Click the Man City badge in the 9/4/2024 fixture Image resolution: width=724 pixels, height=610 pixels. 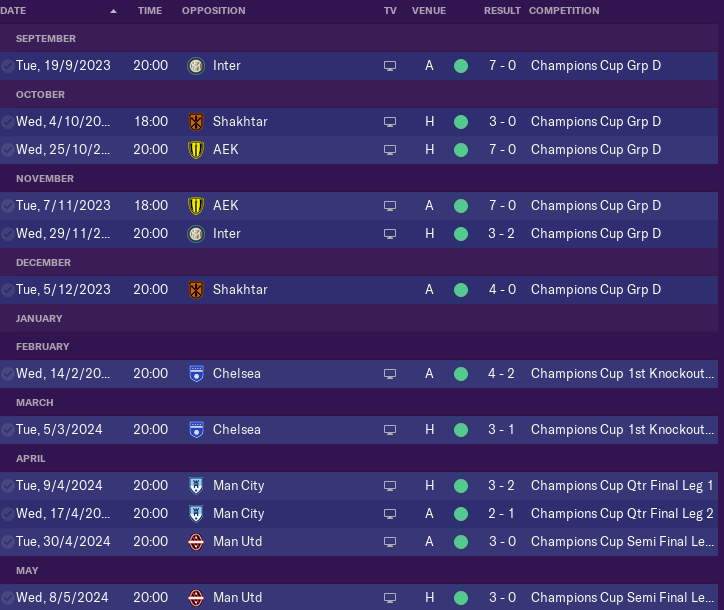(196, 486)
